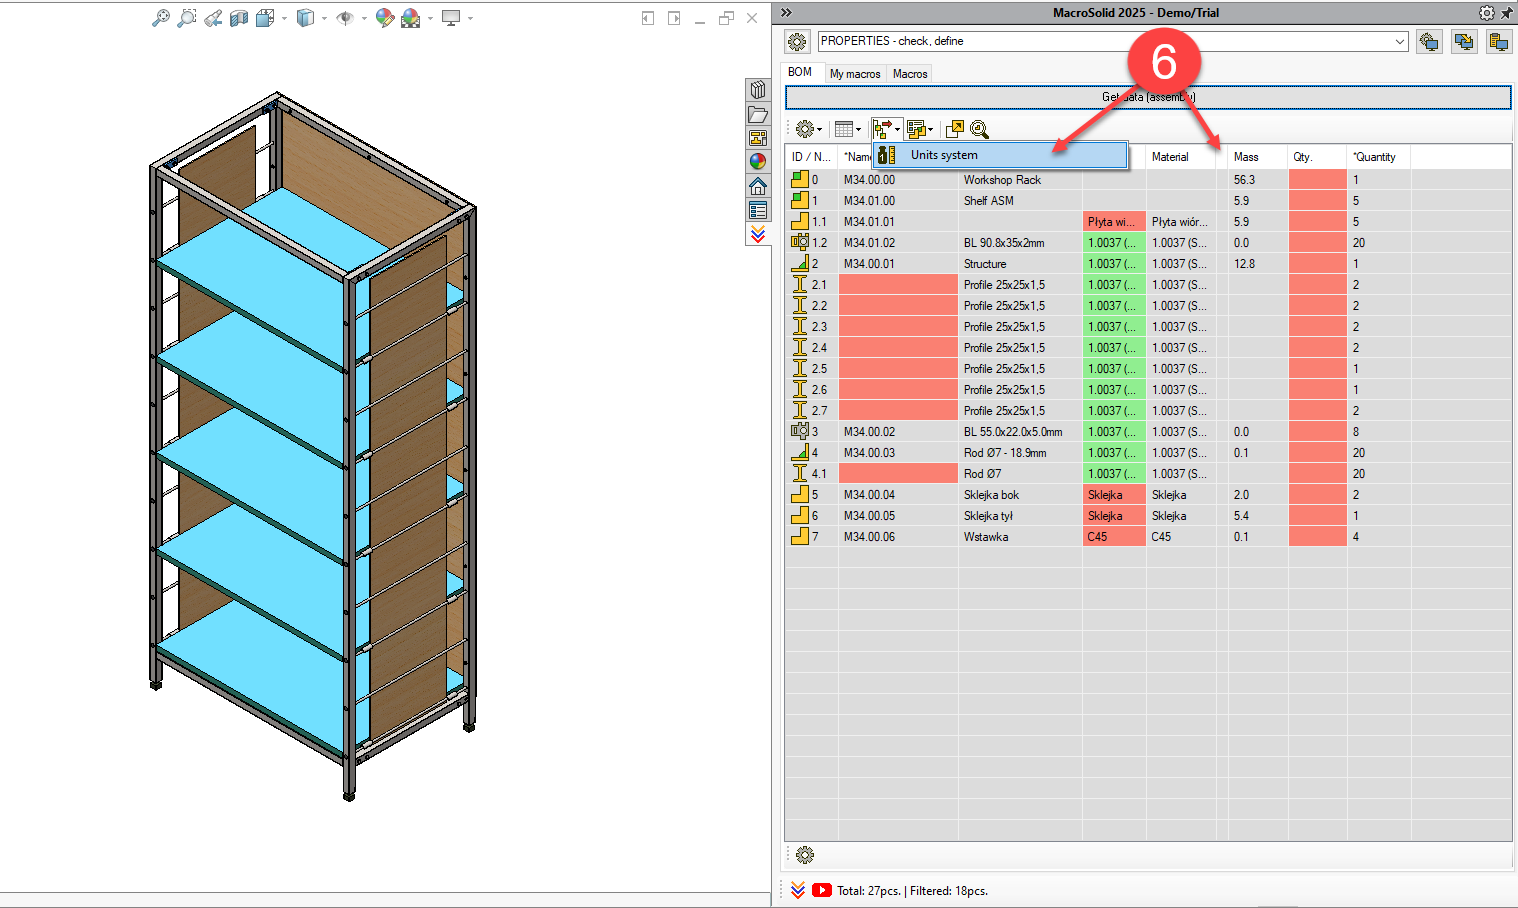Open the PROPERTIES - check, define combo box
This screenshot has width=1518, height=908.
click(x=1113, y=41)
